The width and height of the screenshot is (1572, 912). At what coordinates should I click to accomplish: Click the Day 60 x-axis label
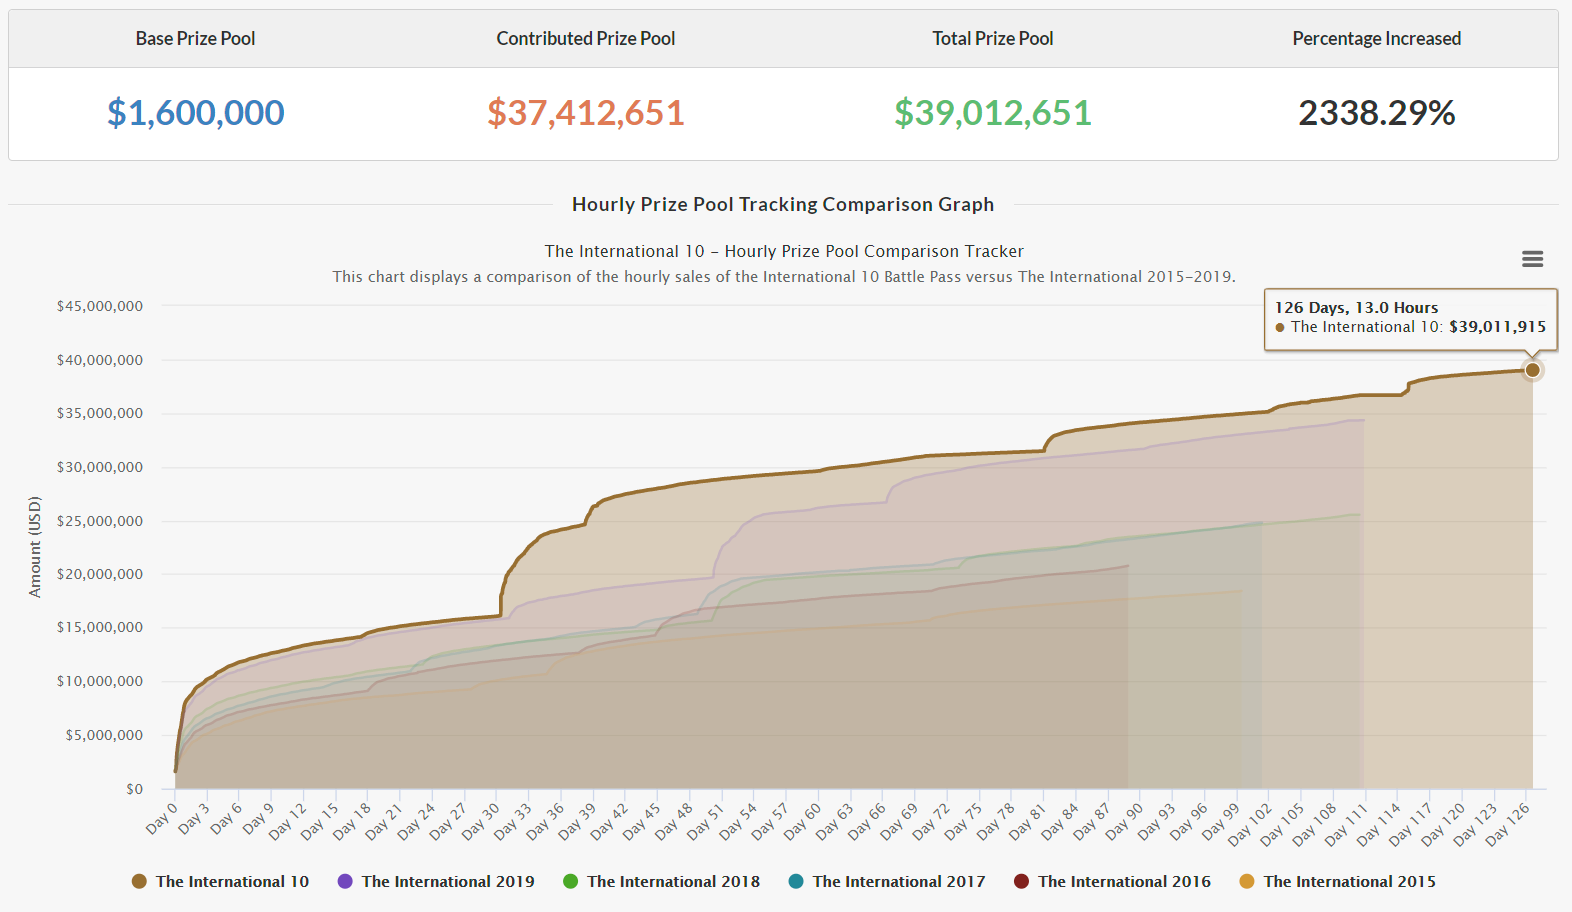click(x=802, y=821)
